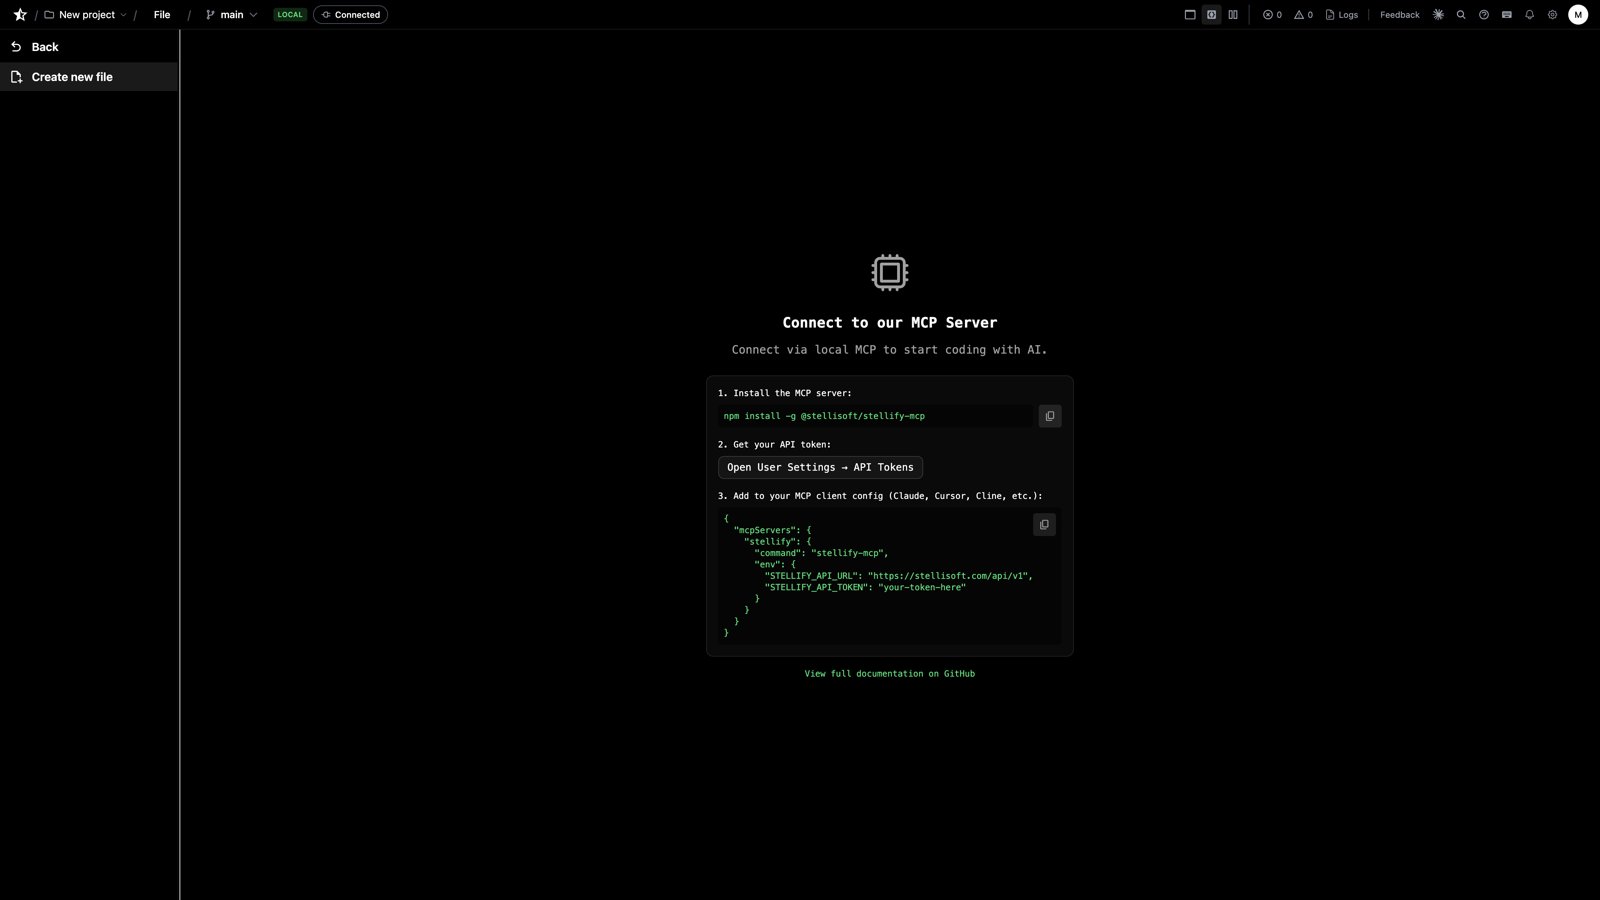Click Open User Settings → API Tokens
Viewport: 1600px width, 900px height.
(820, 467)
